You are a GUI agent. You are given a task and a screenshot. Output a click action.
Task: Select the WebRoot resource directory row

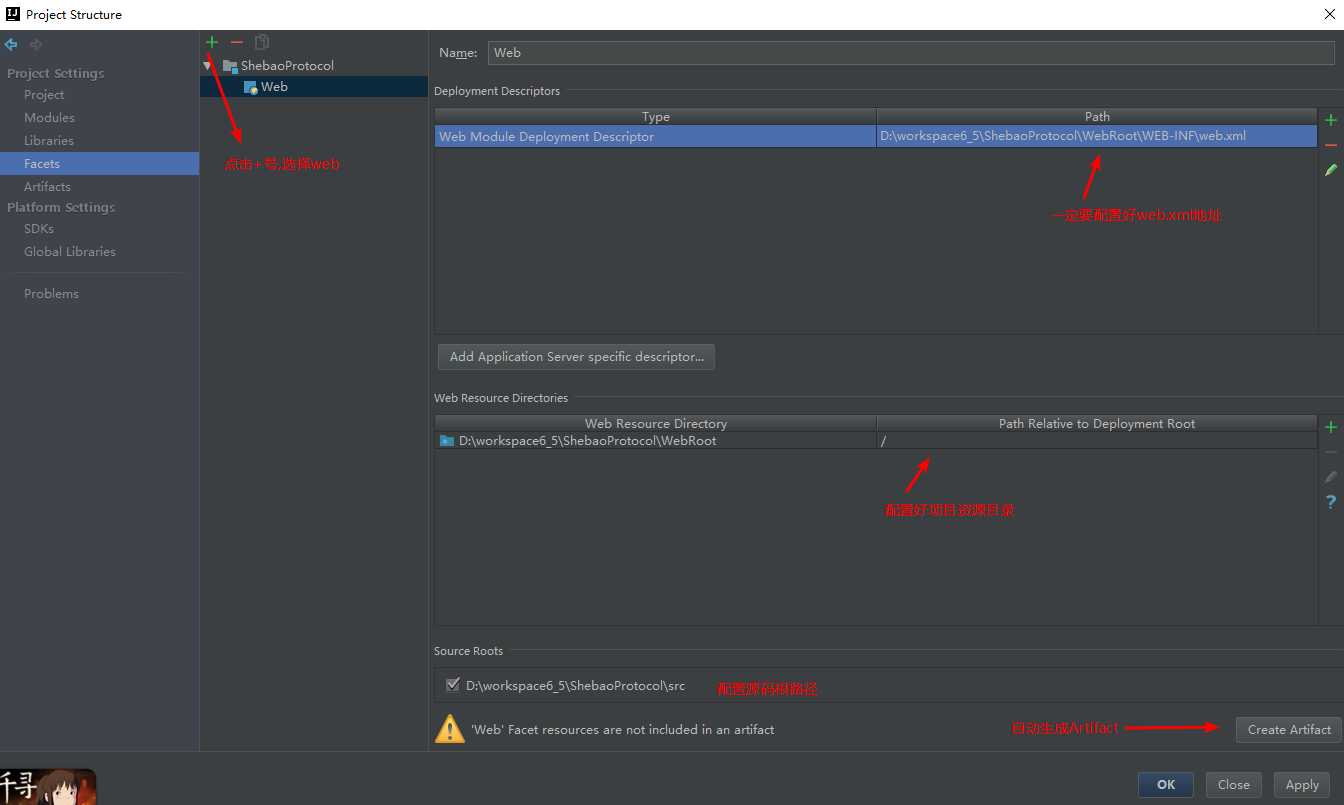click(x=876, y=441)
